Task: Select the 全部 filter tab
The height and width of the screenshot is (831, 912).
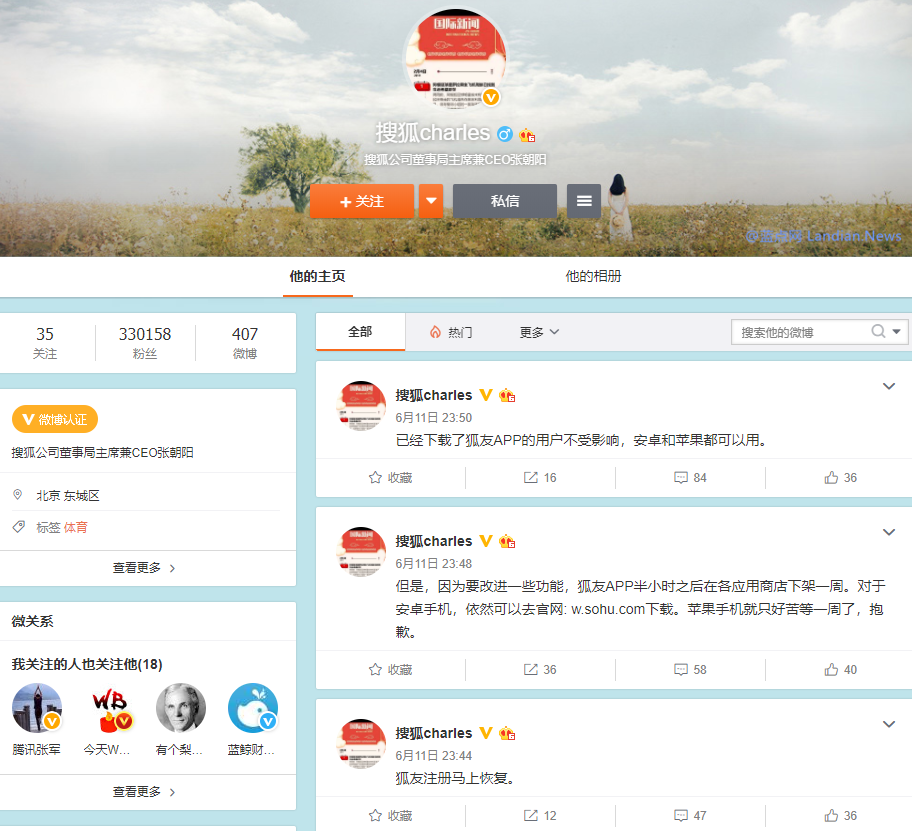Action: click(360, 332)
